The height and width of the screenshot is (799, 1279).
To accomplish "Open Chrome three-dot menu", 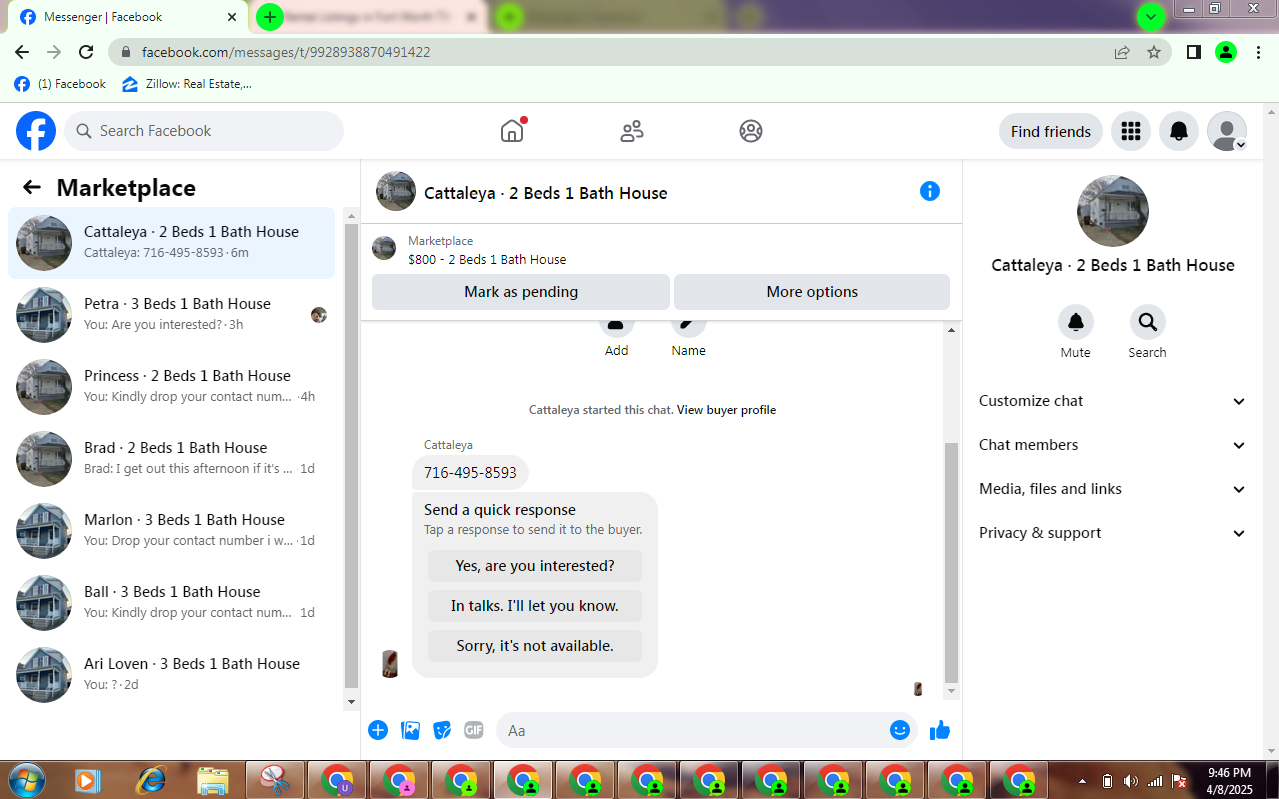I will point(1258,52).
